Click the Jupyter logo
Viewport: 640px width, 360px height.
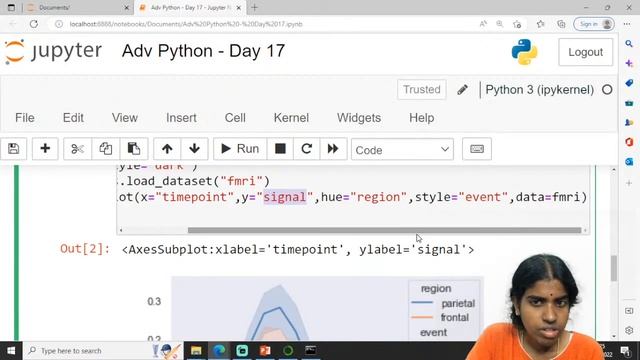[53, 52]
